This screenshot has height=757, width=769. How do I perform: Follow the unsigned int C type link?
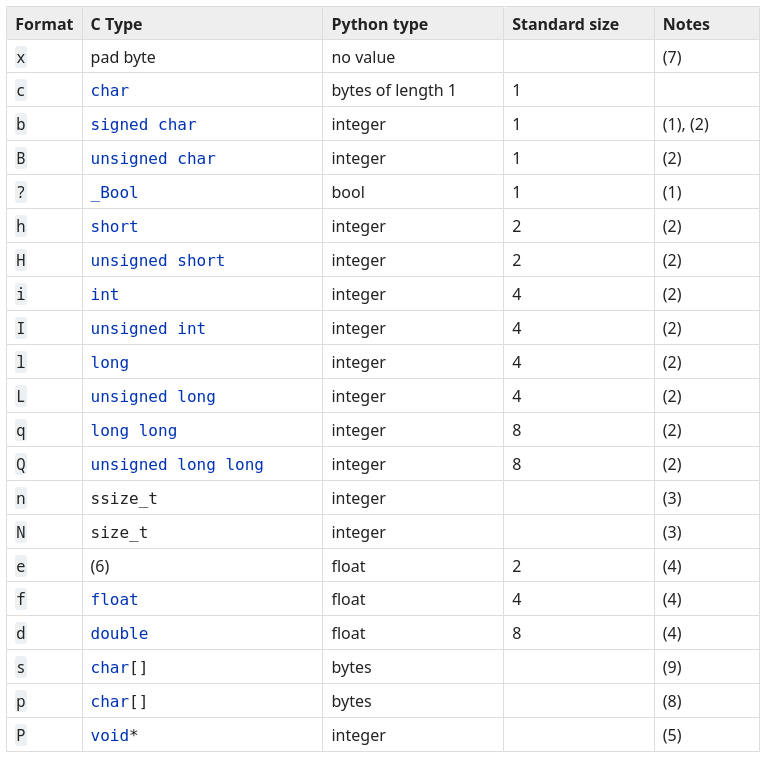148,329
